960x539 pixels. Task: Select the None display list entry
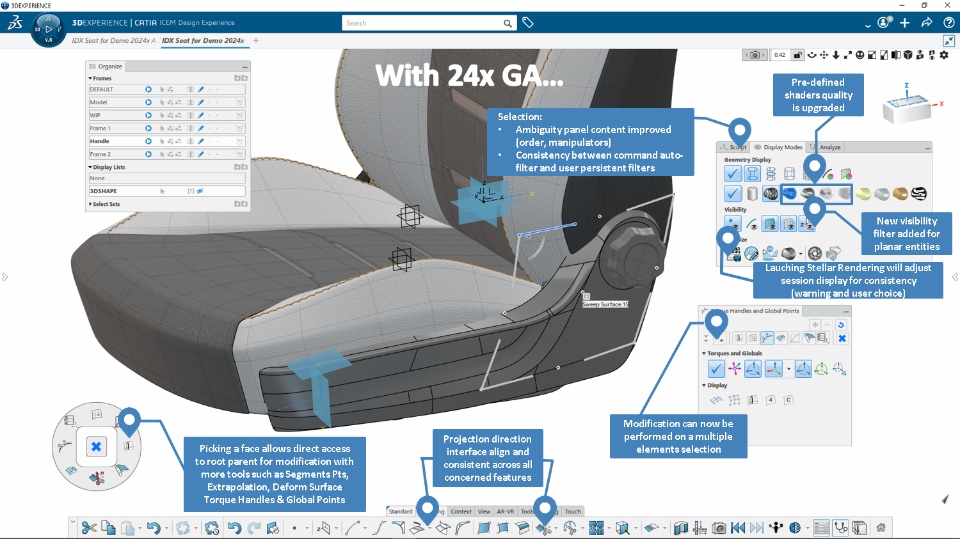(167, 178)
